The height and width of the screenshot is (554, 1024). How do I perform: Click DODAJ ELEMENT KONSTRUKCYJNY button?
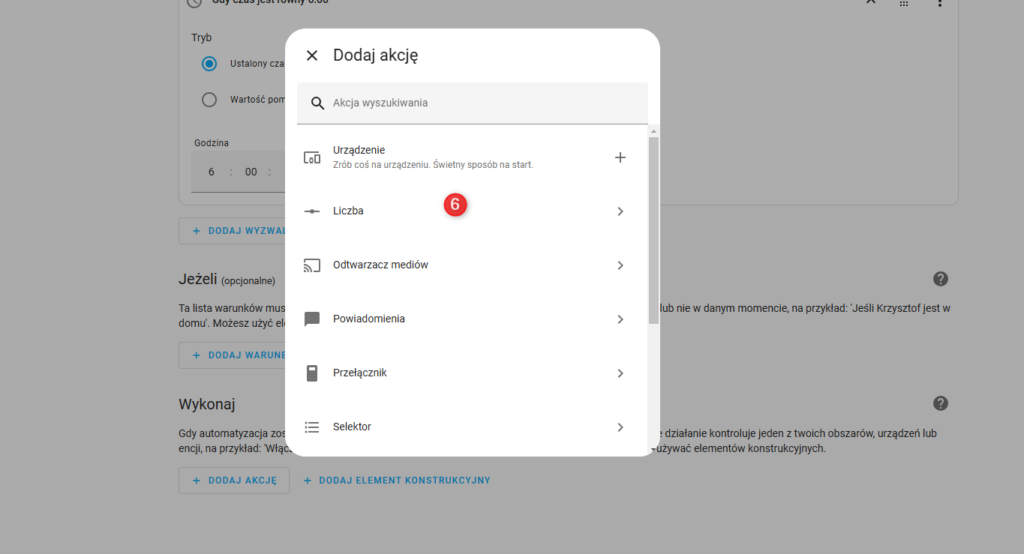[404, 480]
